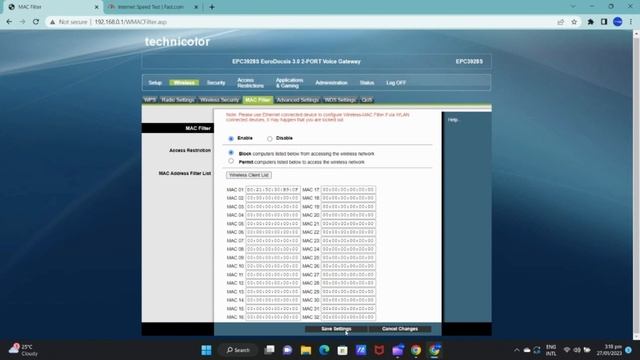640x360 pixels.
Task: Click the MAC 32 address field
Action: (x=348, y=317)
